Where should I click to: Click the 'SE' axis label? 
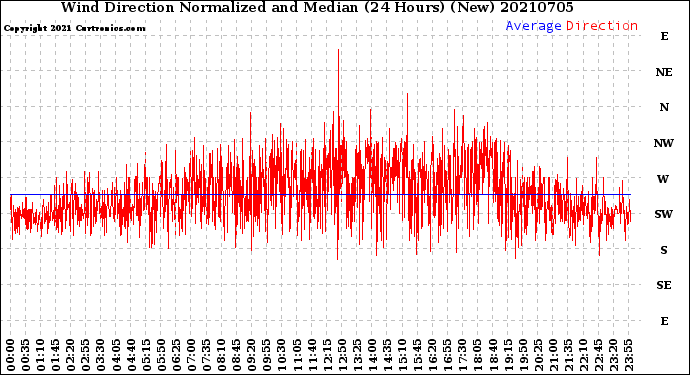(x=664, y=285)
